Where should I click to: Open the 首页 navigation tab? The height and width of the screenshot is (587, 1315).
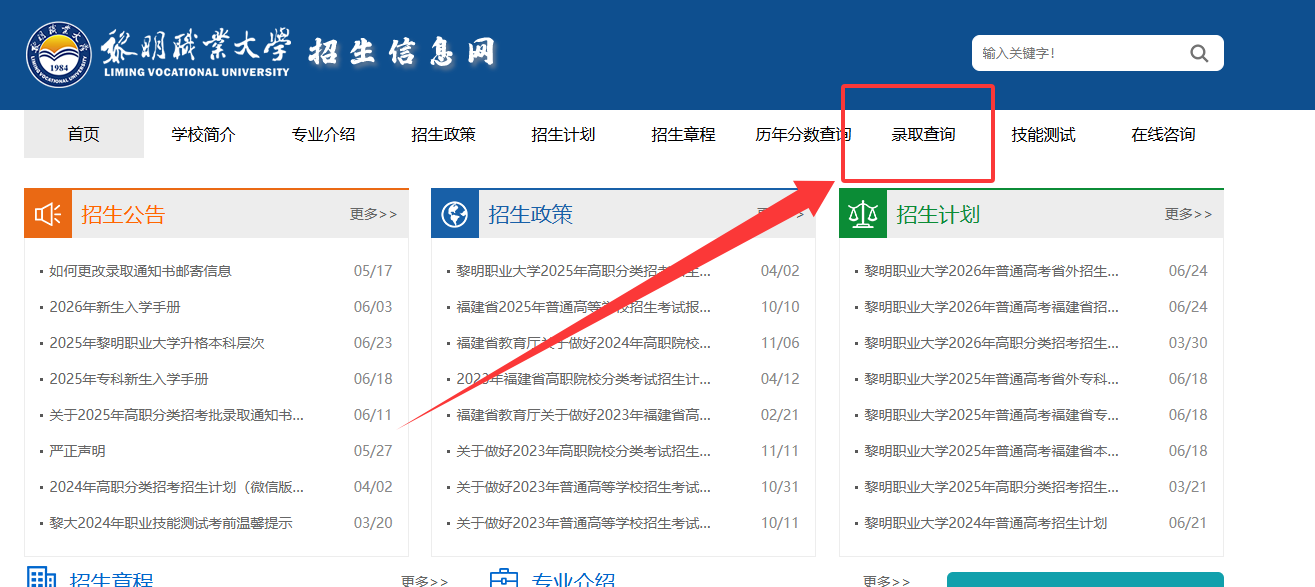click(84, 134)
